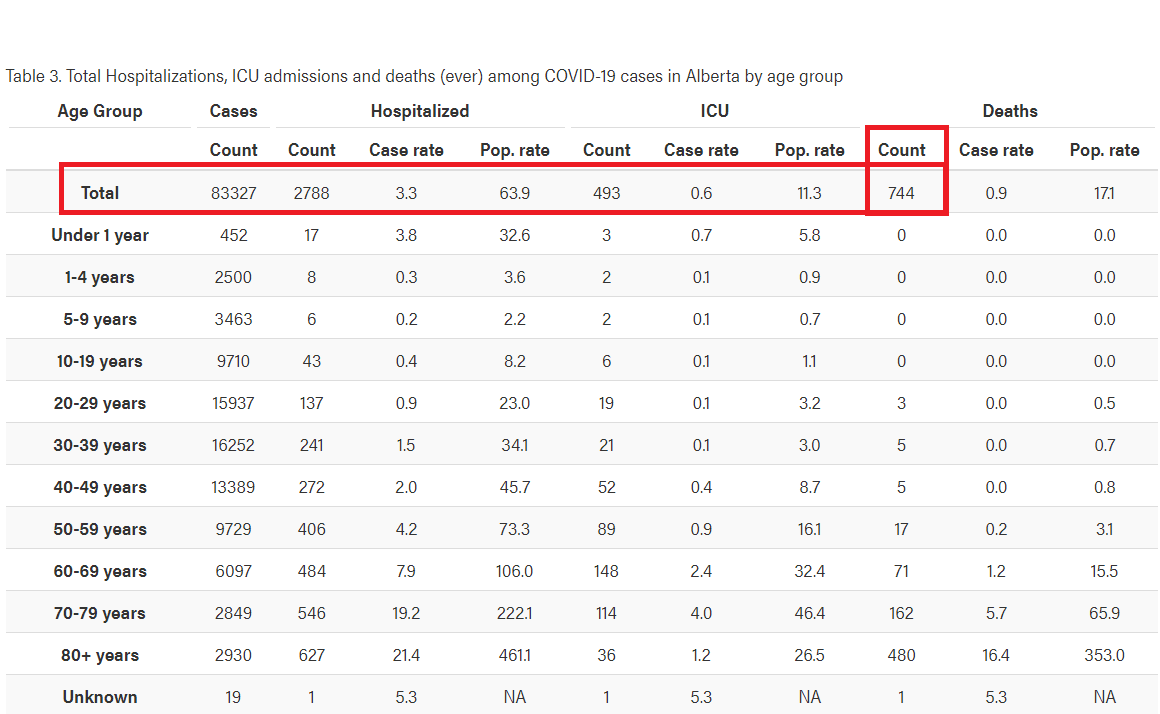Select cases value 2849
The image size is (1160, 714).
[x=234, y=614]
